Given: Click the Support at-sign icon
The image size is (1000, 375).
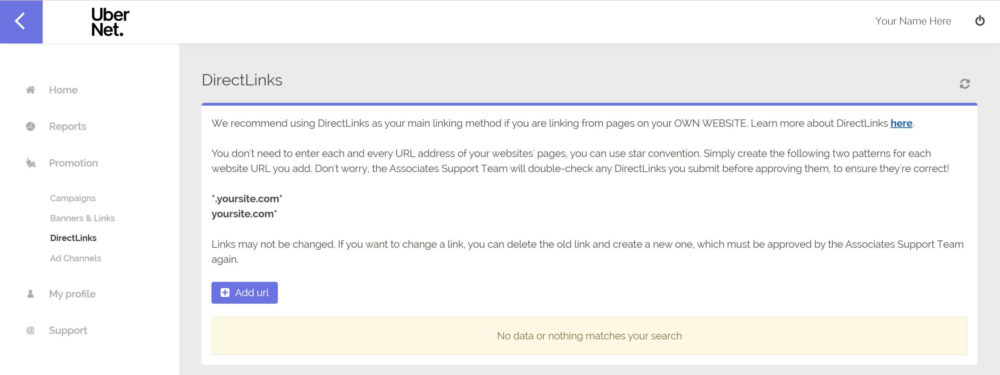Looking at the screenshot, I should pos(30,330).
